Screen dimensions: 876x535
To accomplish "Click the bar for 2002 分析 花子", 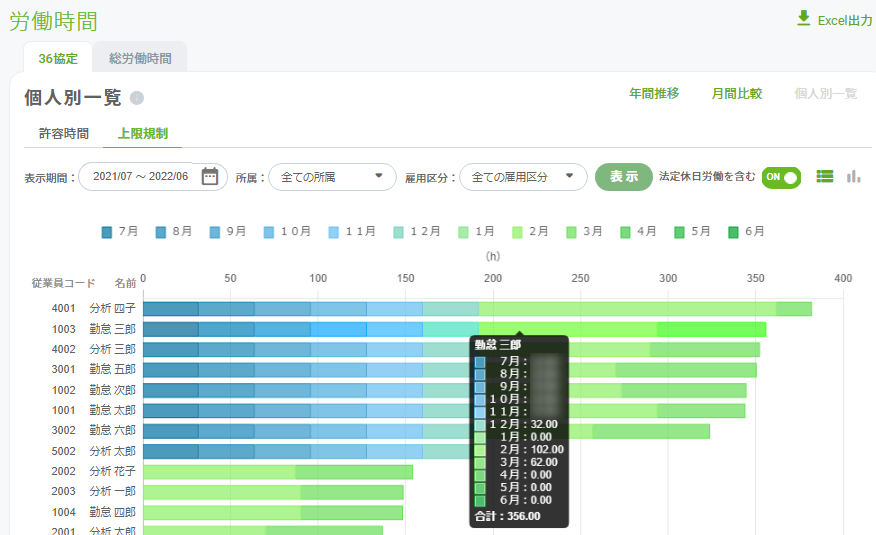I will point(278,472).
